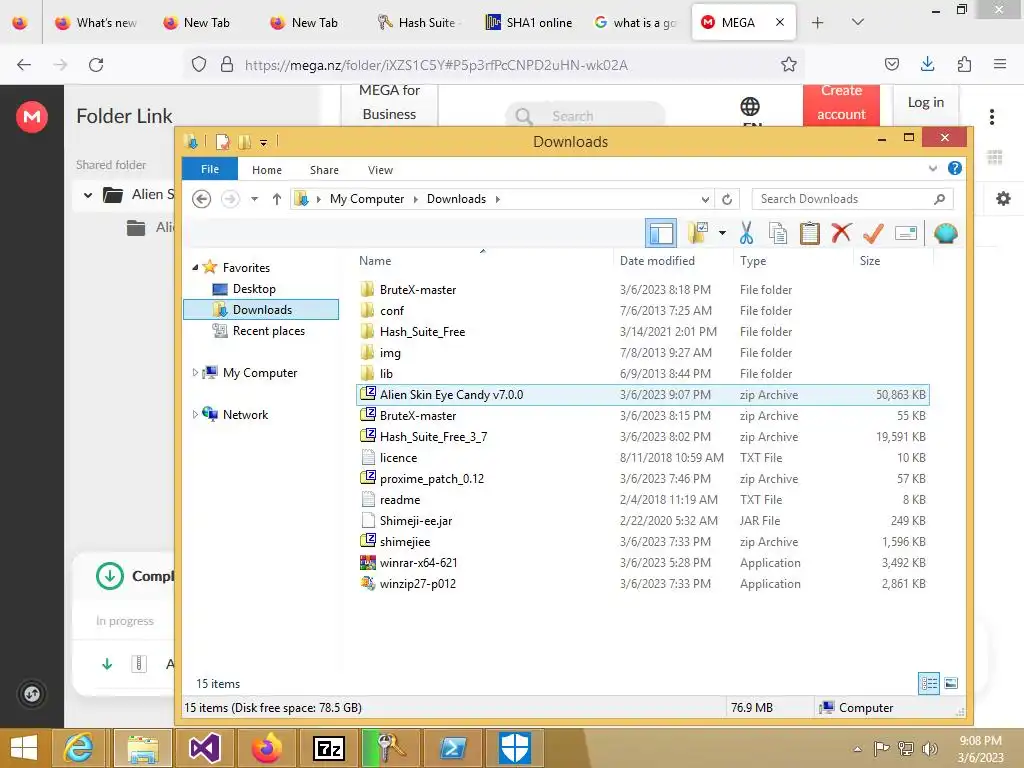Click the scissors Cut icon
The image size is (1024, 768).
(746, 232)
